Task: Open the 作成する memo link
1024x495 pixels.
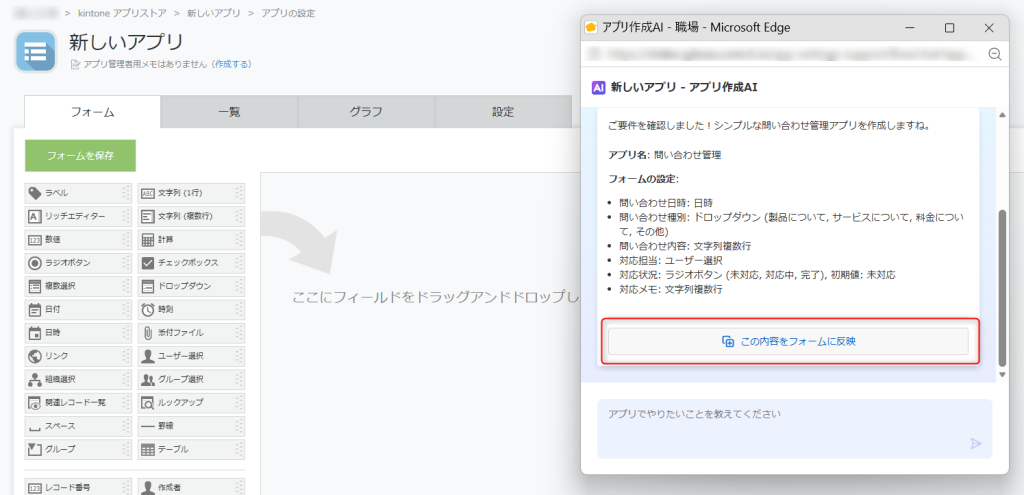Action: click(231, 64)
